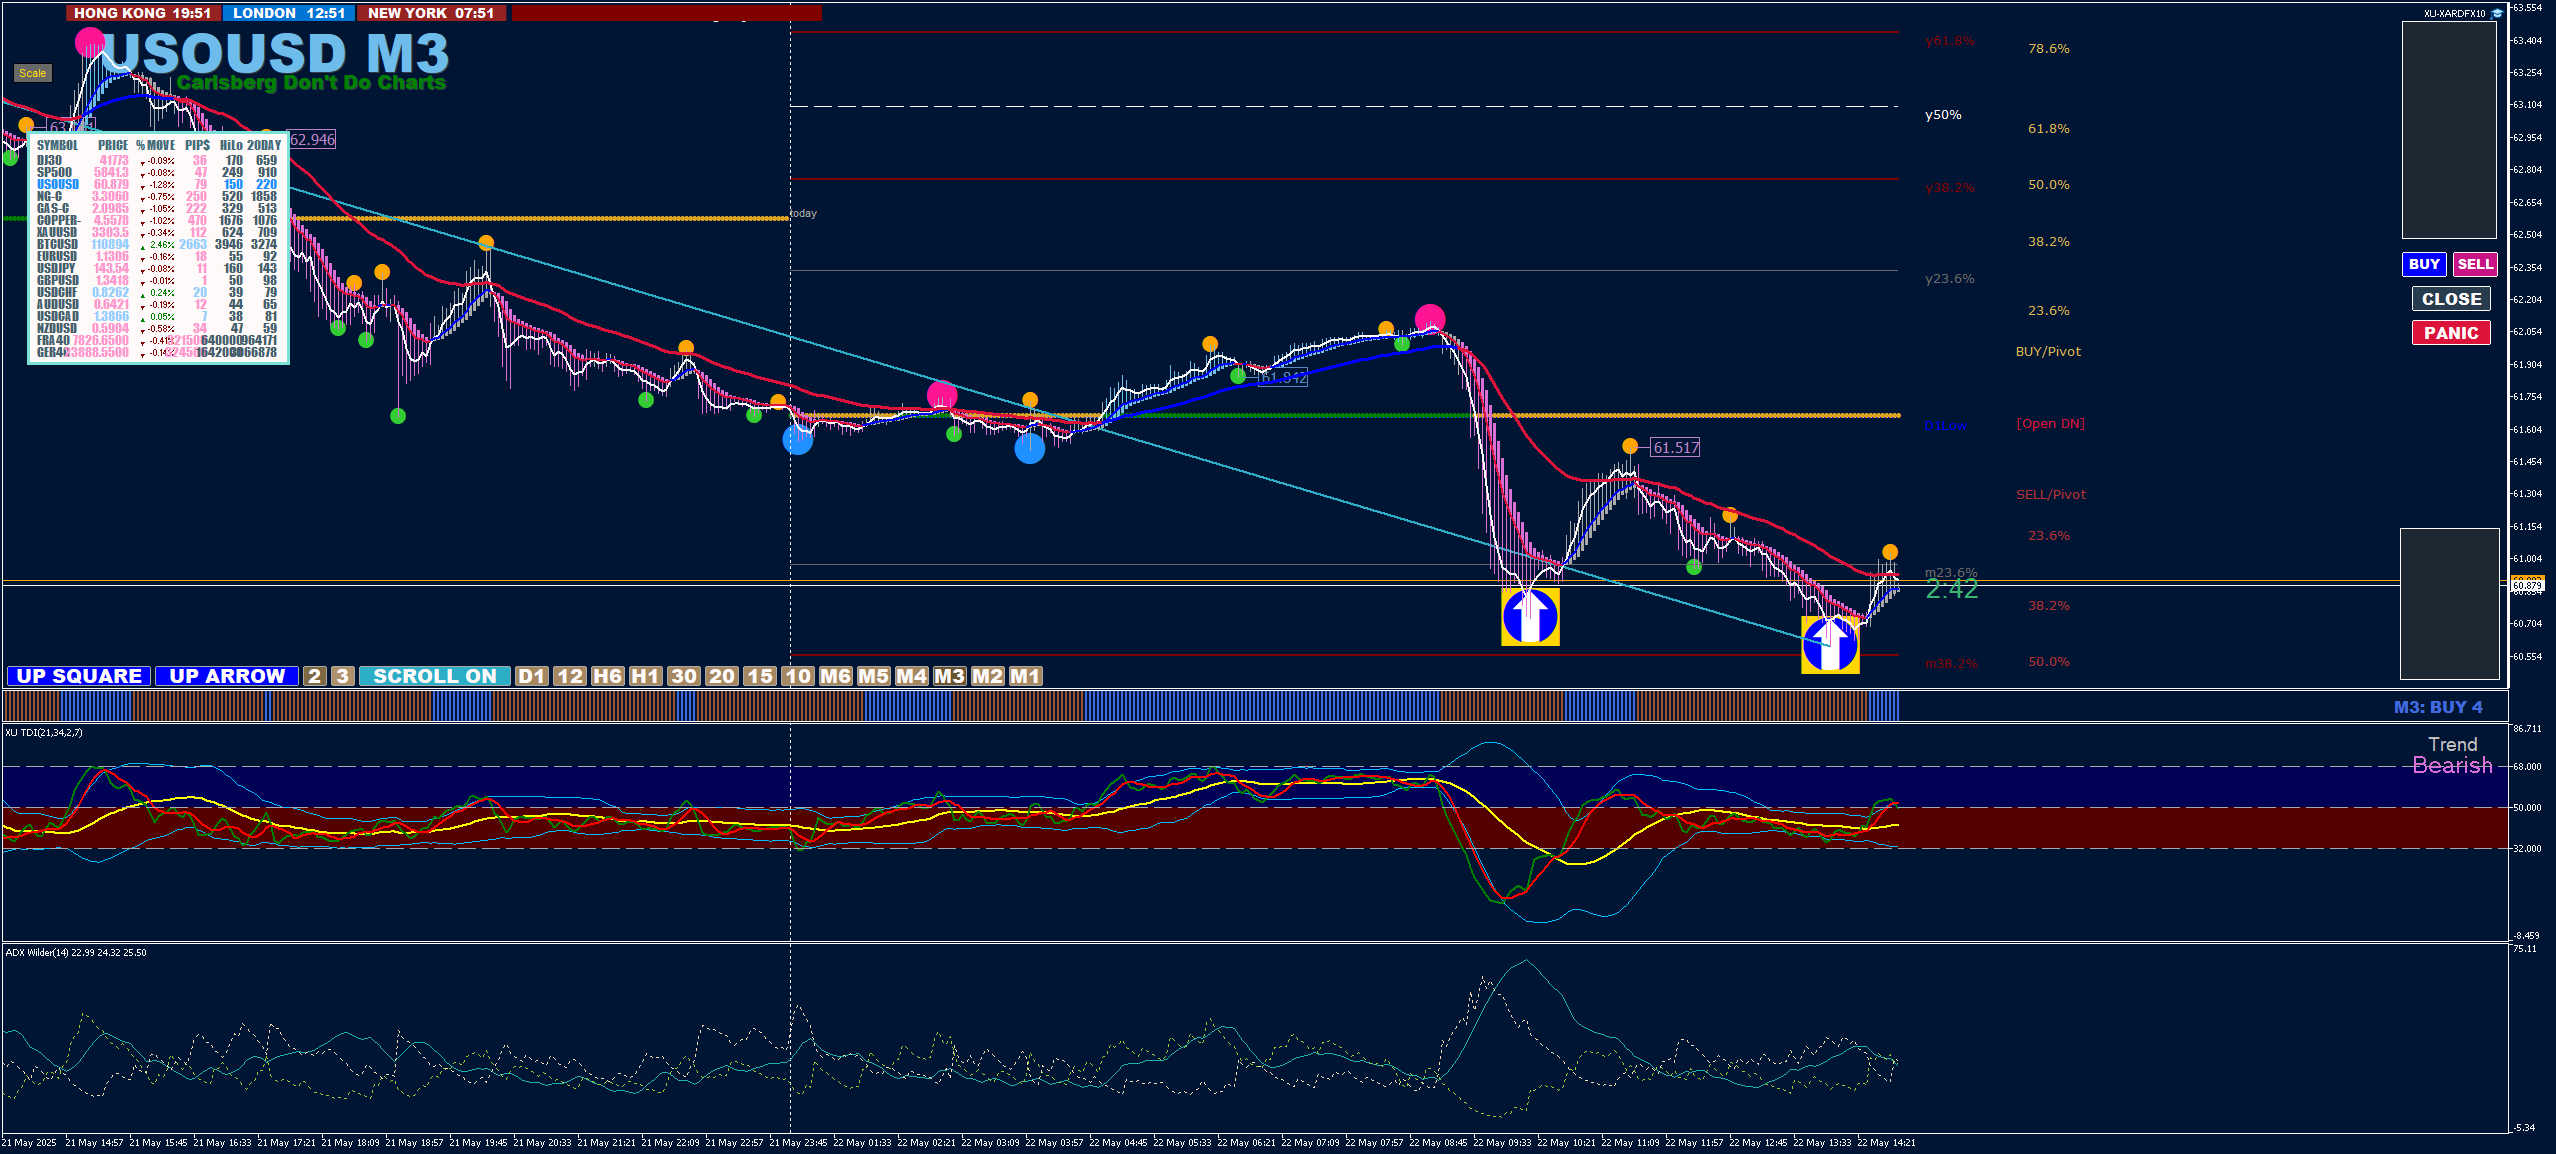Select the D1 timeframe button
Screen dimensions: 2556x1154
pos(531,676)
